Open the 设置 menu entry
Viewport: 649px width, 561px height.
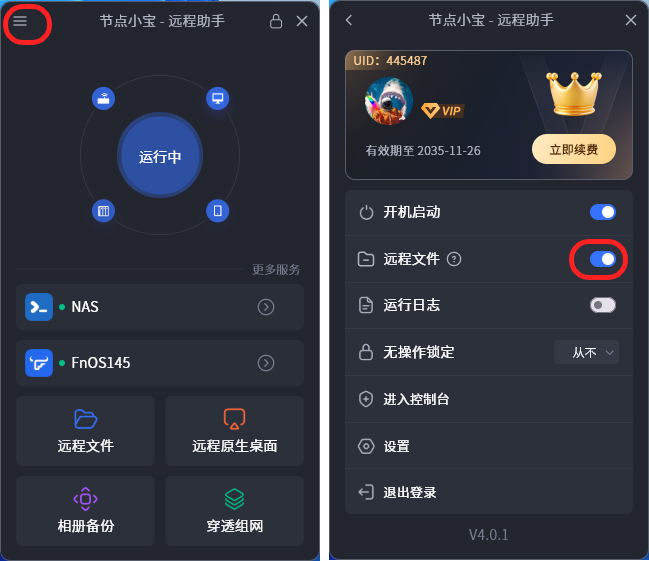tap(489, 446)
